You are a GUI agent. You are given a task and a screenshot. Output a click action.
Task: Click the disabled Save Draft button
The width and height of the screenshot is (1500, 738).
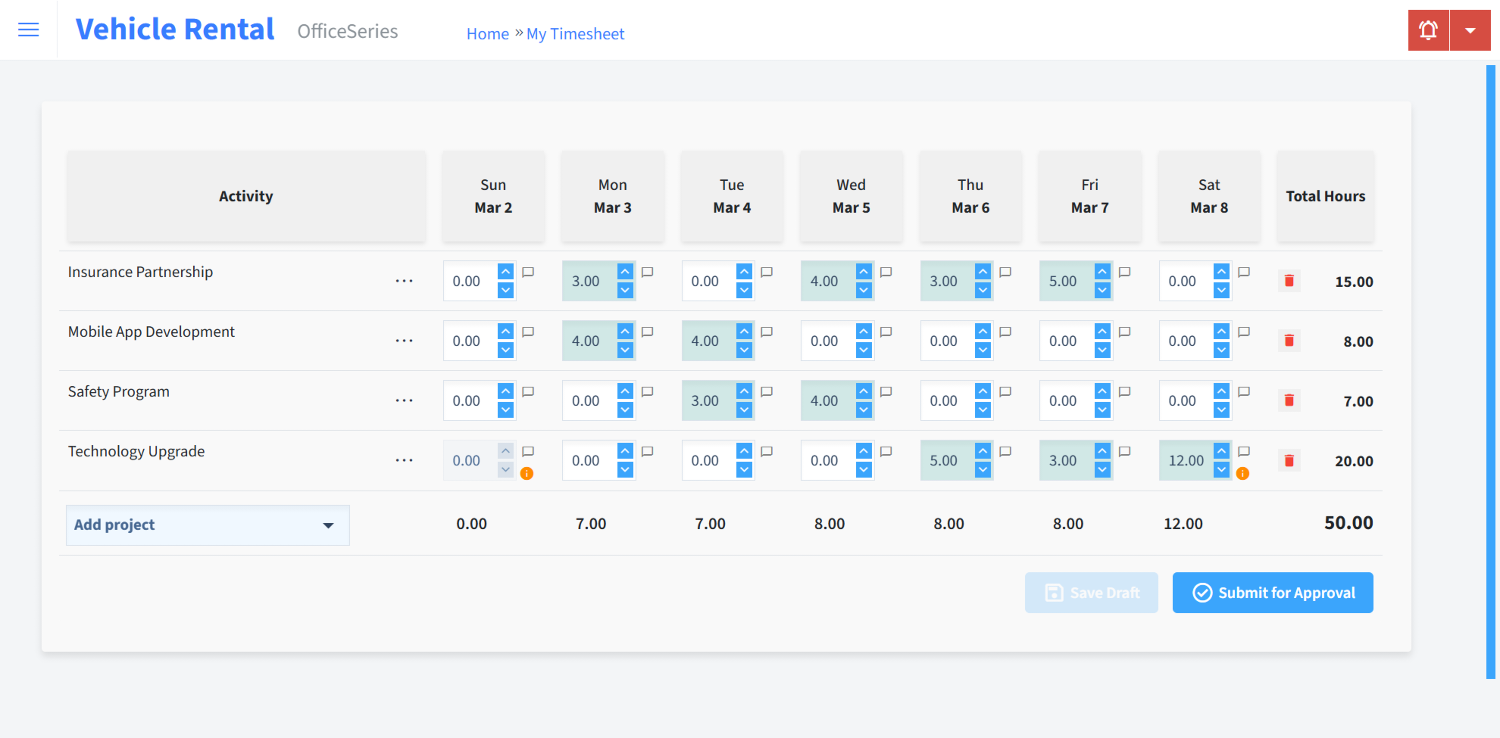(x=1091, y=592)
